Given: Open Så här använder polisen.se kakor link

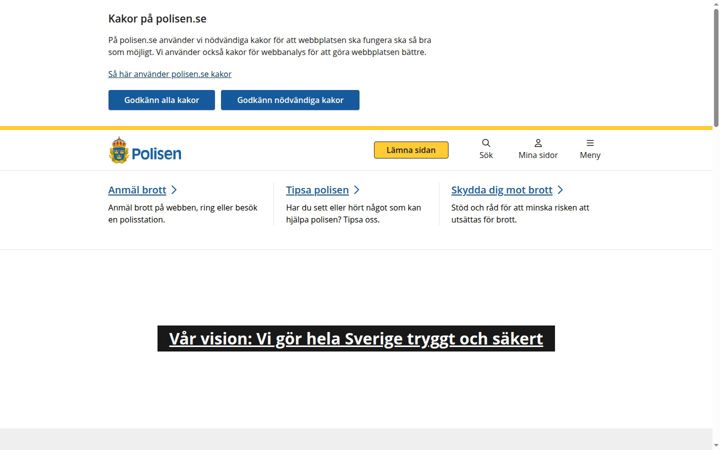Looking at the screenshot, I should pos(170,74).
